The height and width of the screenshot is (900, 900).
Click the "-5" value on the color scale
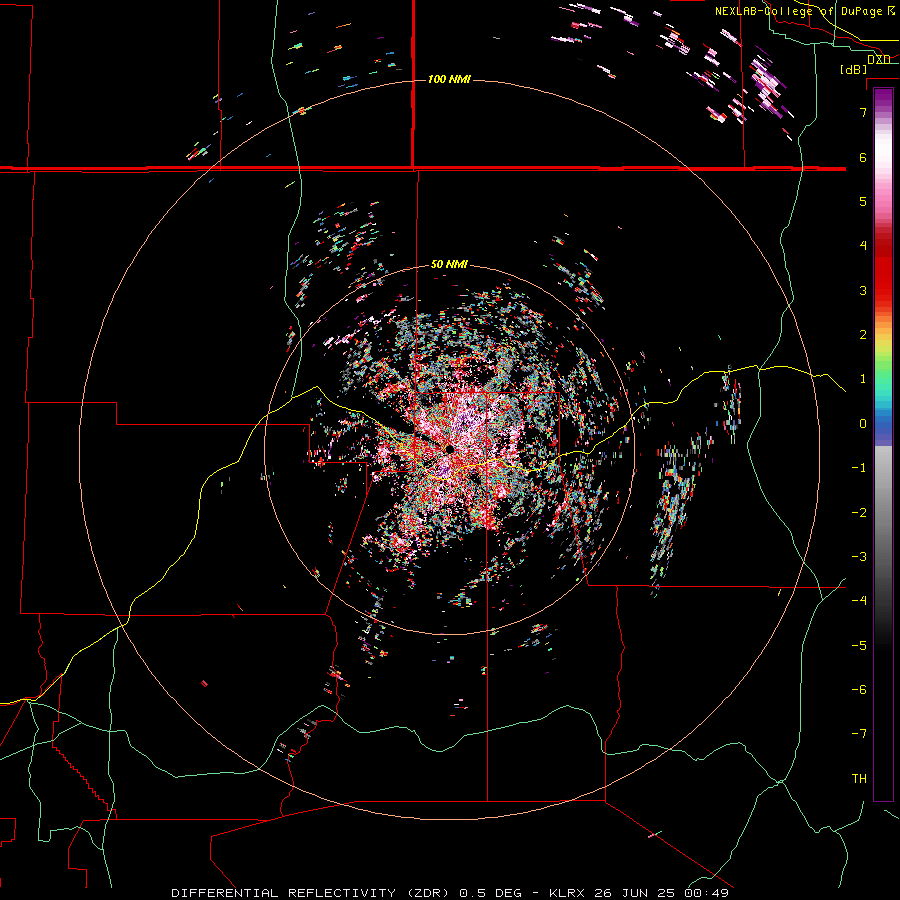tap(859, 646)
